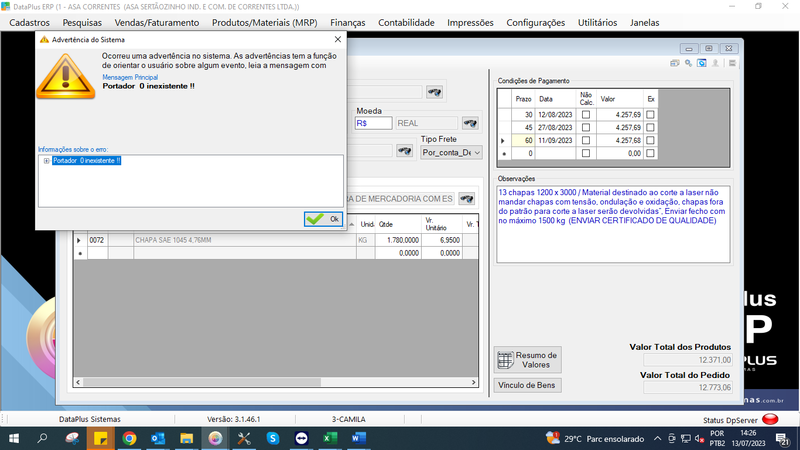Open the Produtos/Materiais (MRP) menu
This screenshot has height=450, width=800.
[x=264, y=22]
